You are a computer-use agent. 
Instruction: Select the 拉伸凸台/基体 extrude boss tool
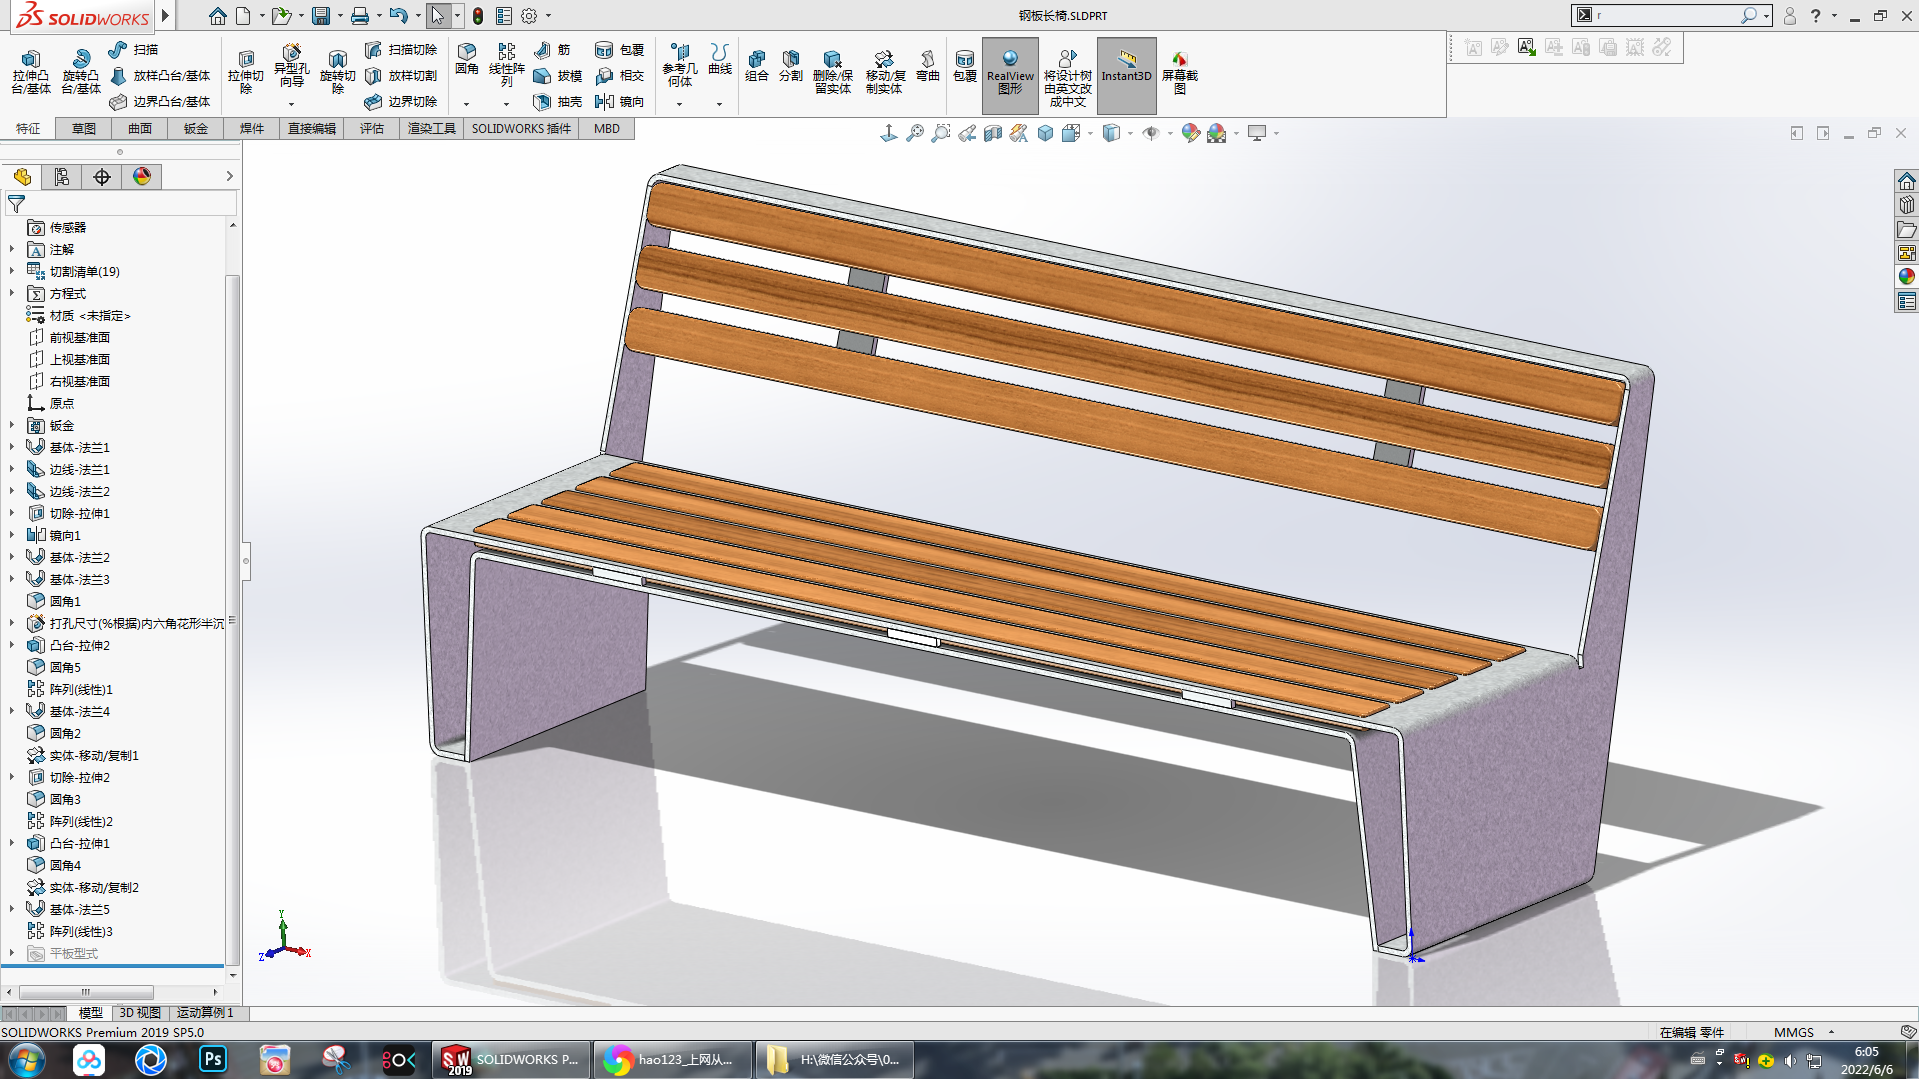click(31, 72)
